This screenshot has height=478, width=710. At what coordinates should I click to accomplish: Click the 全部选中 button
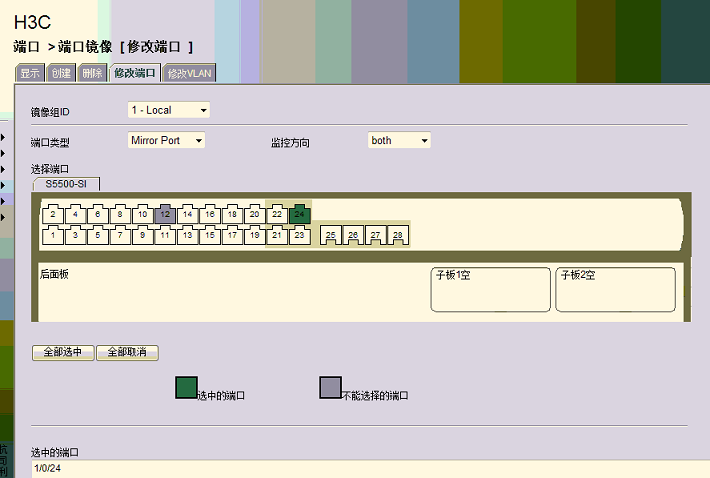[63, 353]
